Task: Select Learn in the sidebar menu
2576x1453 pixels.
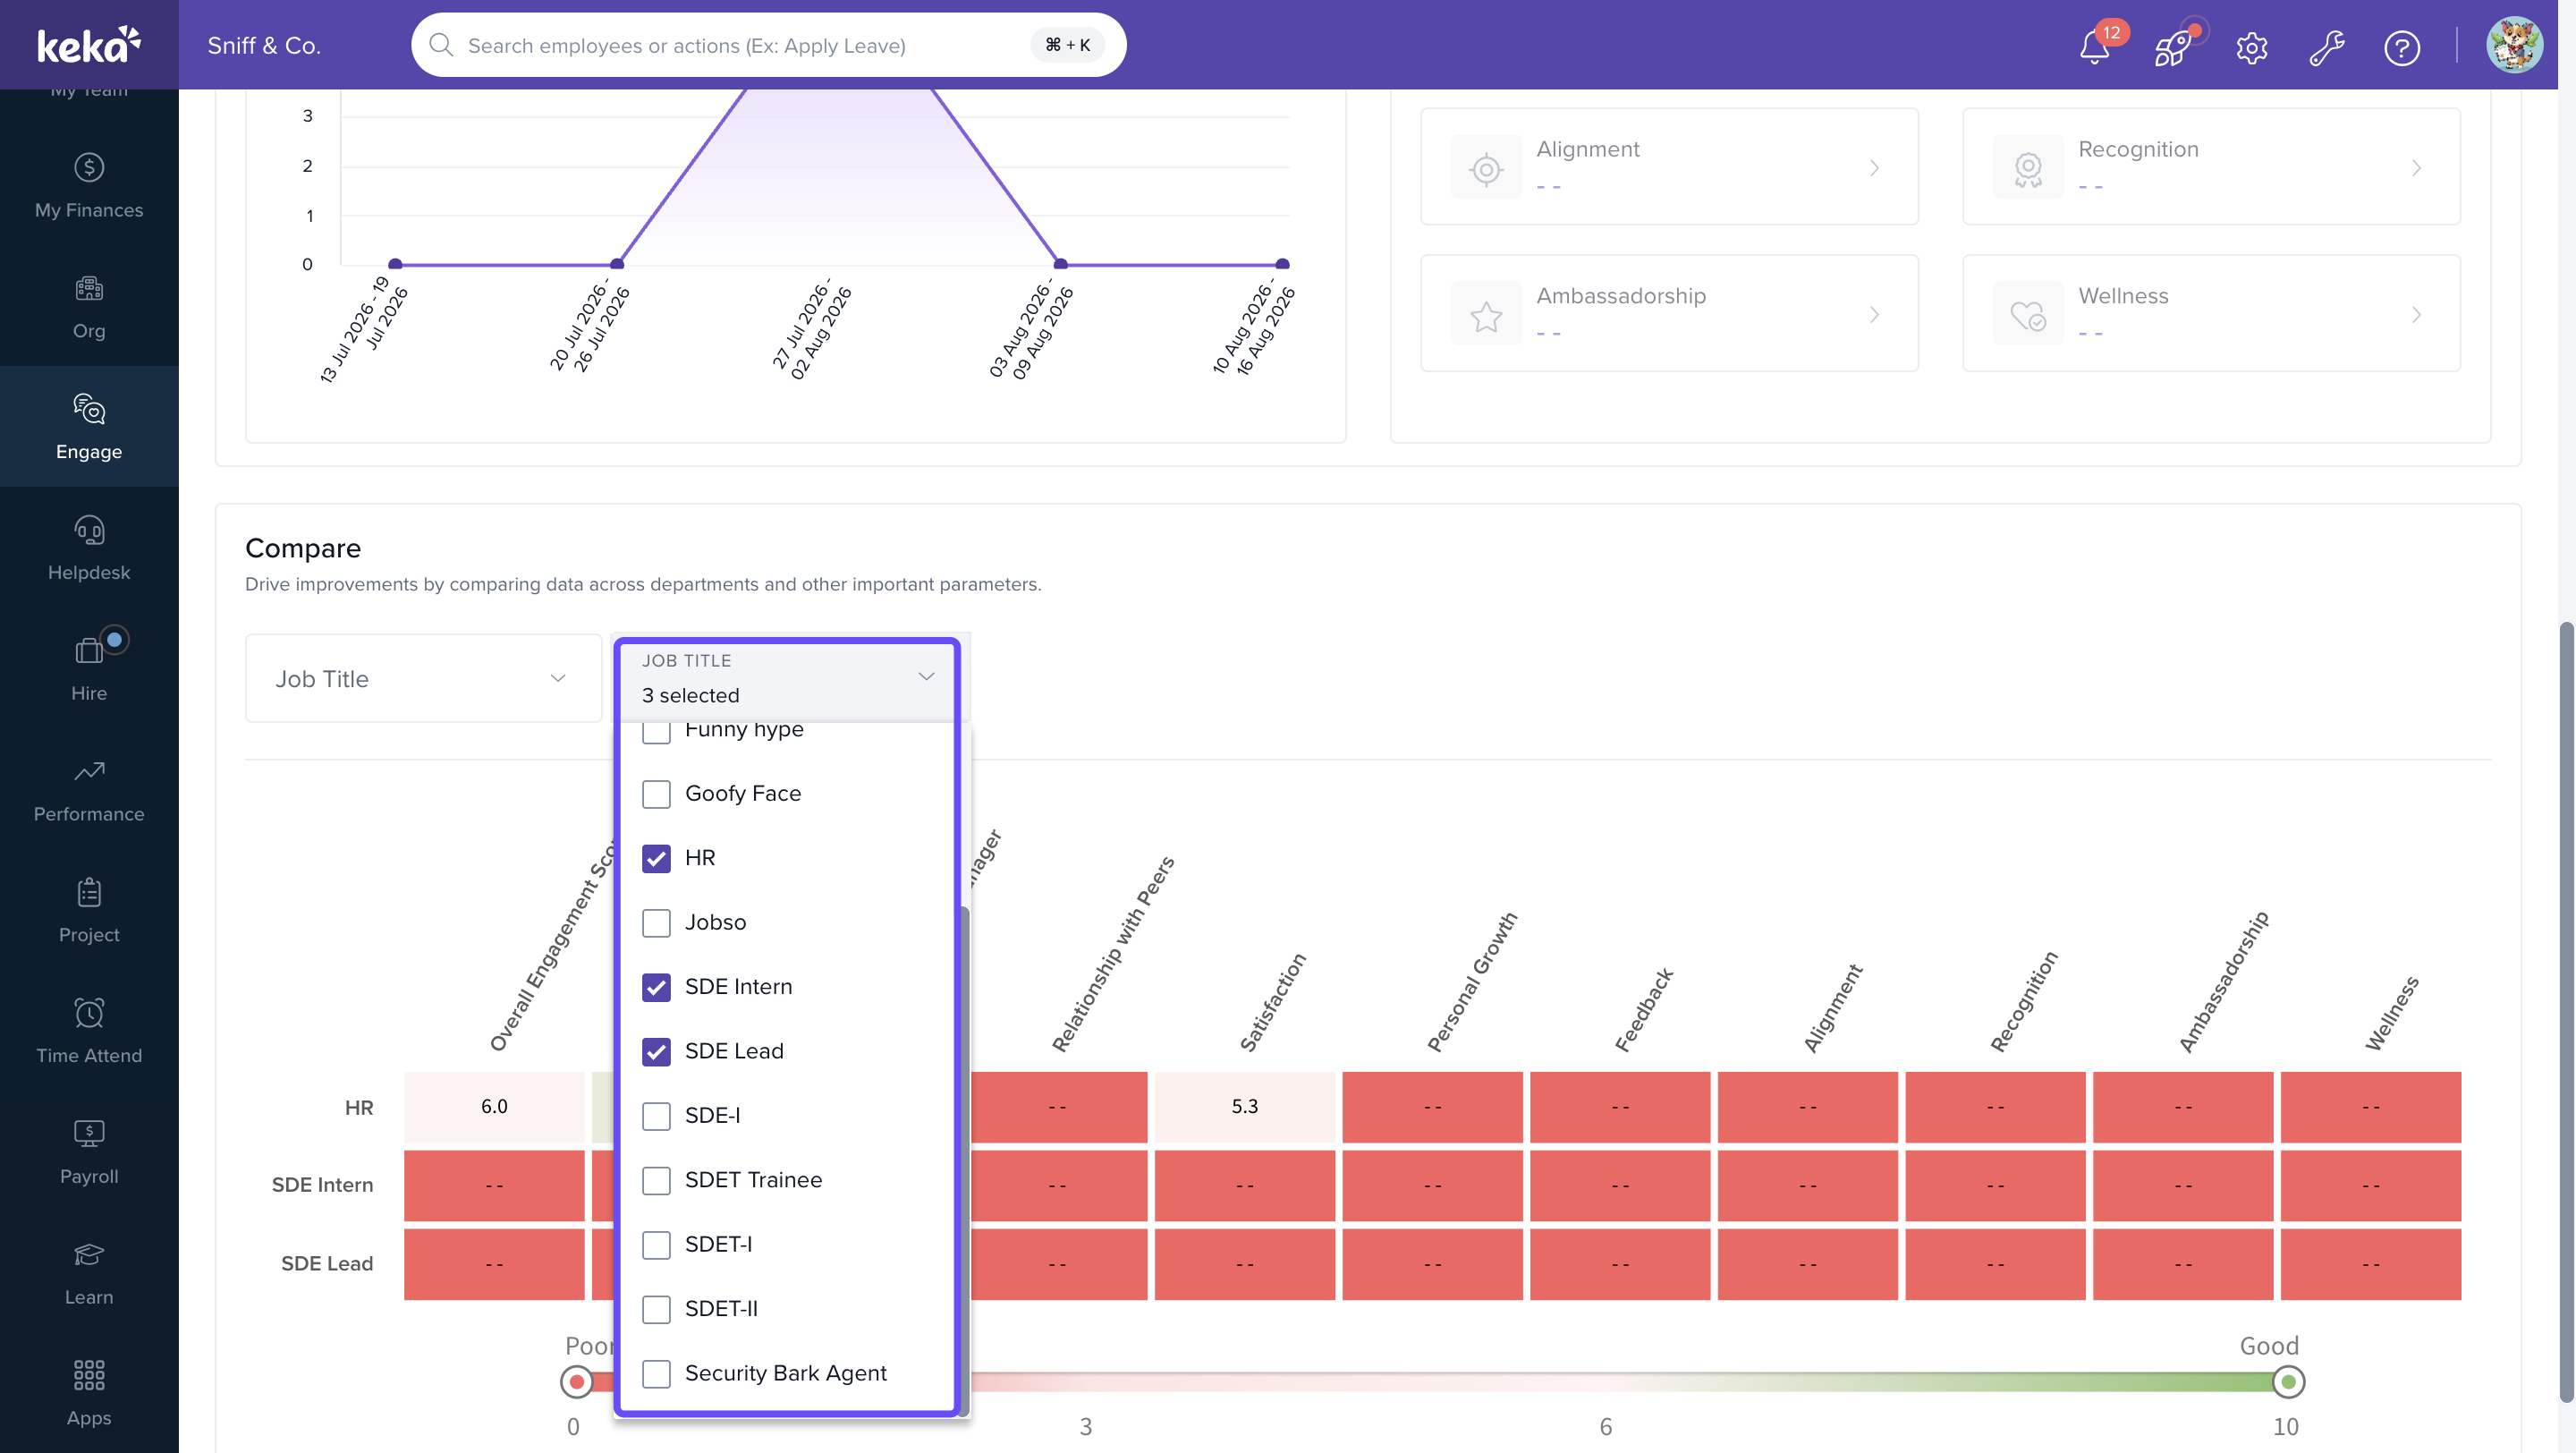Action: tap(89, 1273)
